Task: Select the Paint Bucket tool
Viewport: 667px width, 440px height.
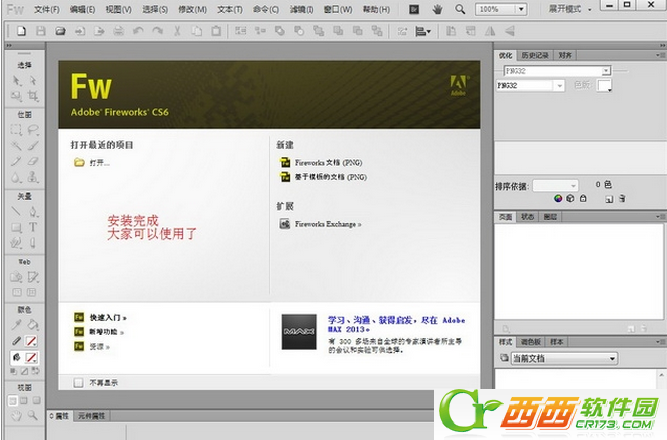Action: [33, 325]
